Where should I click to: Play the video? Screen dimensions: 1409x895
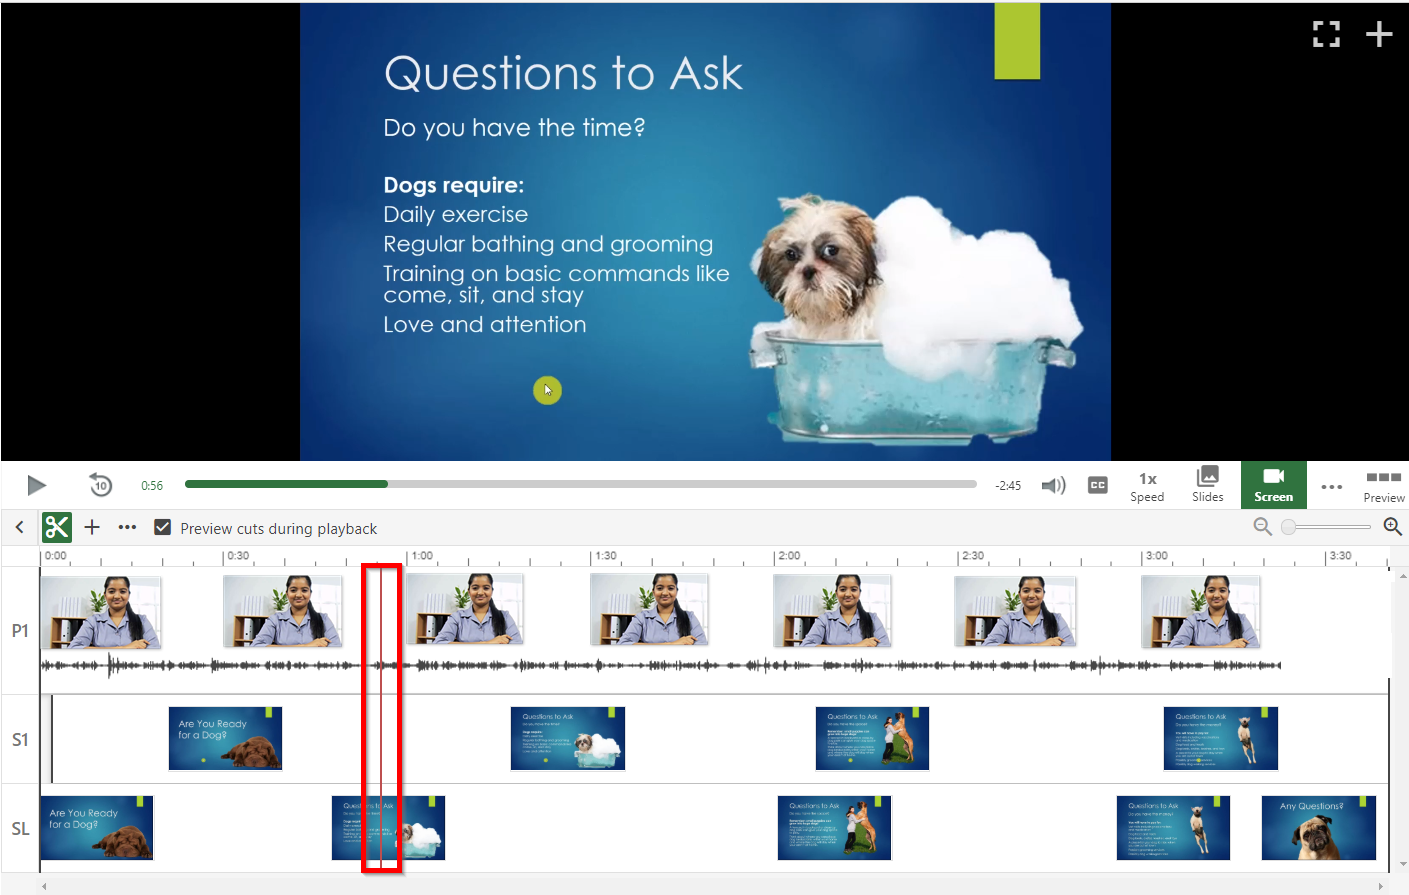37,486
